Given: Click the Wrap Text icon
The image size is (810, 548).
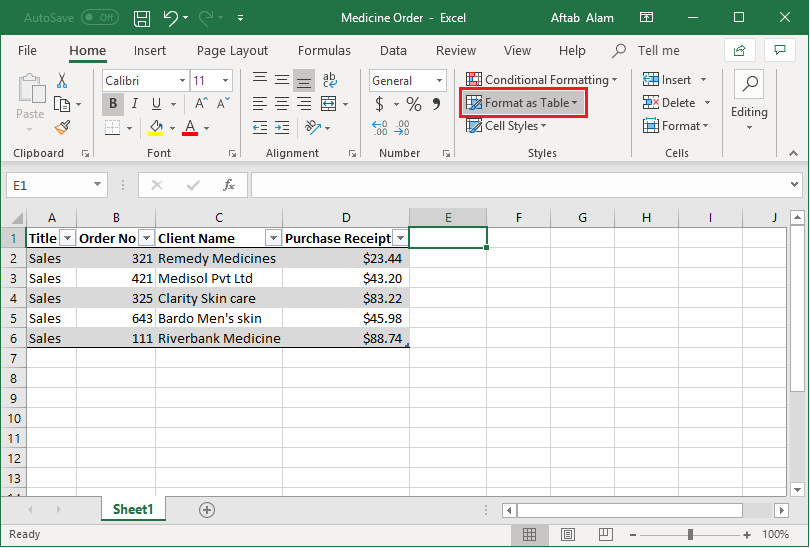Looking at the screenshot, I should pyautogui.click(x=330, y=80).
